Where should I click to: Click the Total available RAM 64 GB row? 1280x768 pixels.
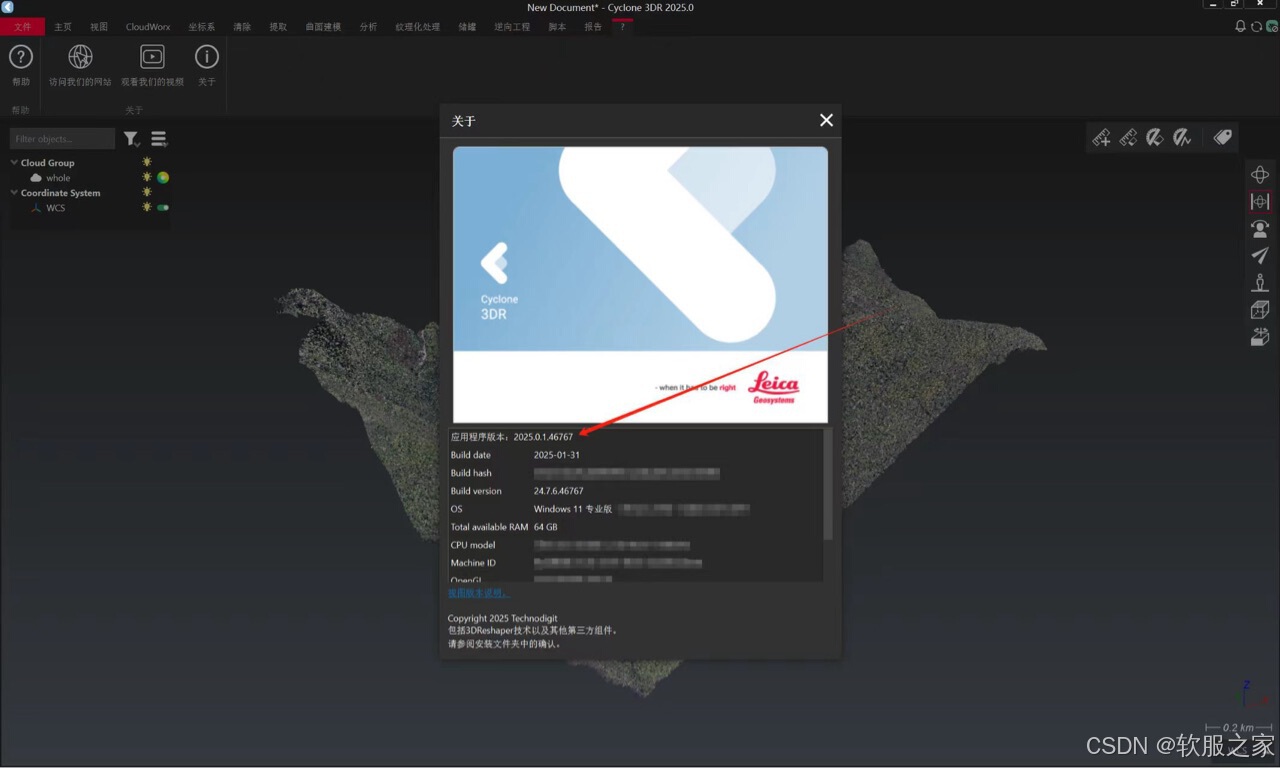504,527
